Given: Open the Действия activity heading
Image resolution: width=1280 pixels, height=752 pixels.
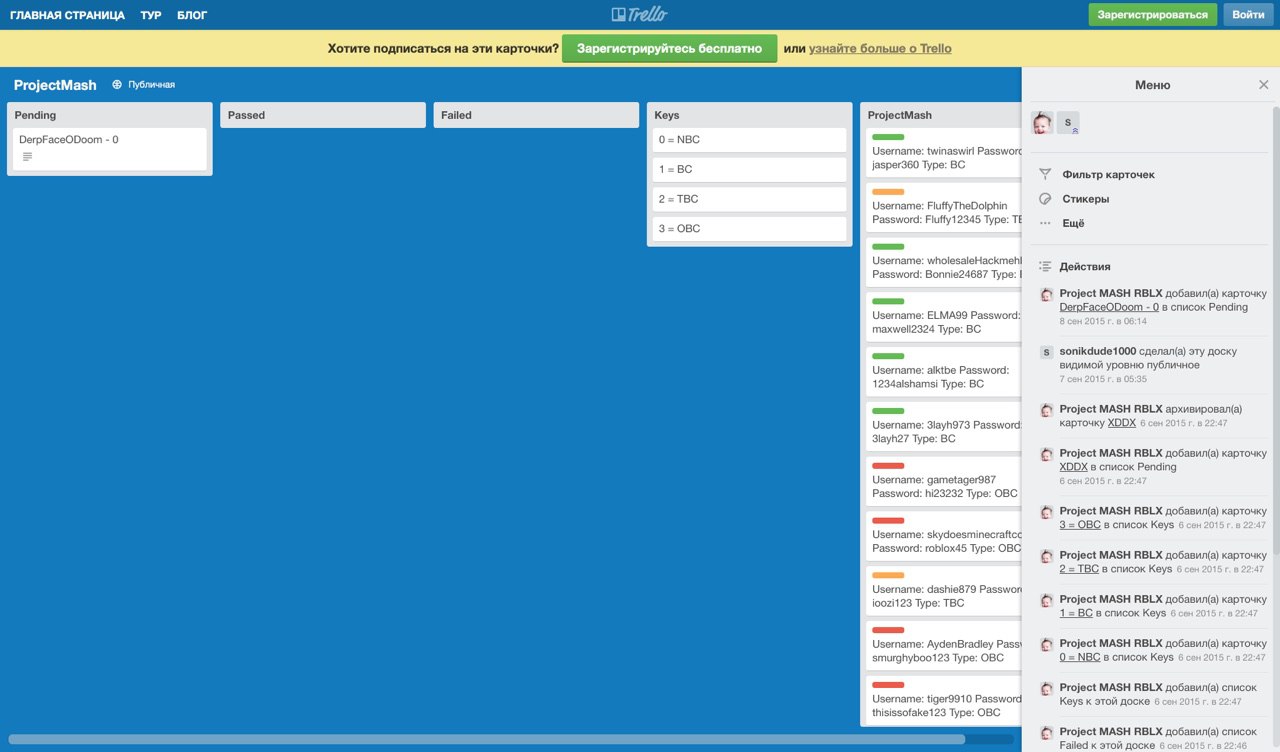Looking at the screenshot, I should (x=1085, y=267).
